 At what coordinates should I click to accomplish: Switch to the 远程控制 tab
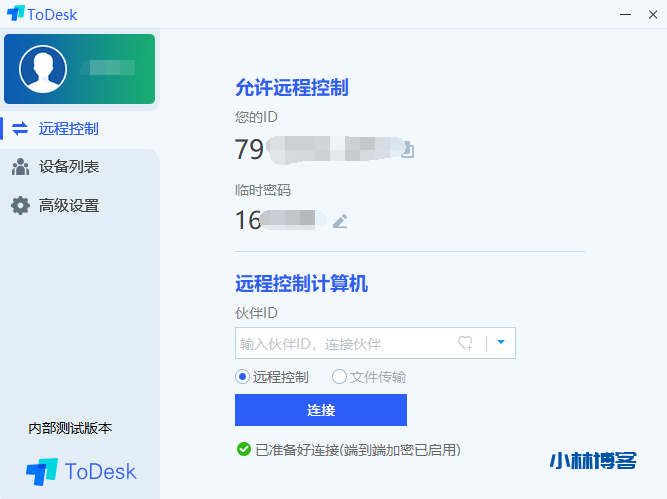[68, 128]
